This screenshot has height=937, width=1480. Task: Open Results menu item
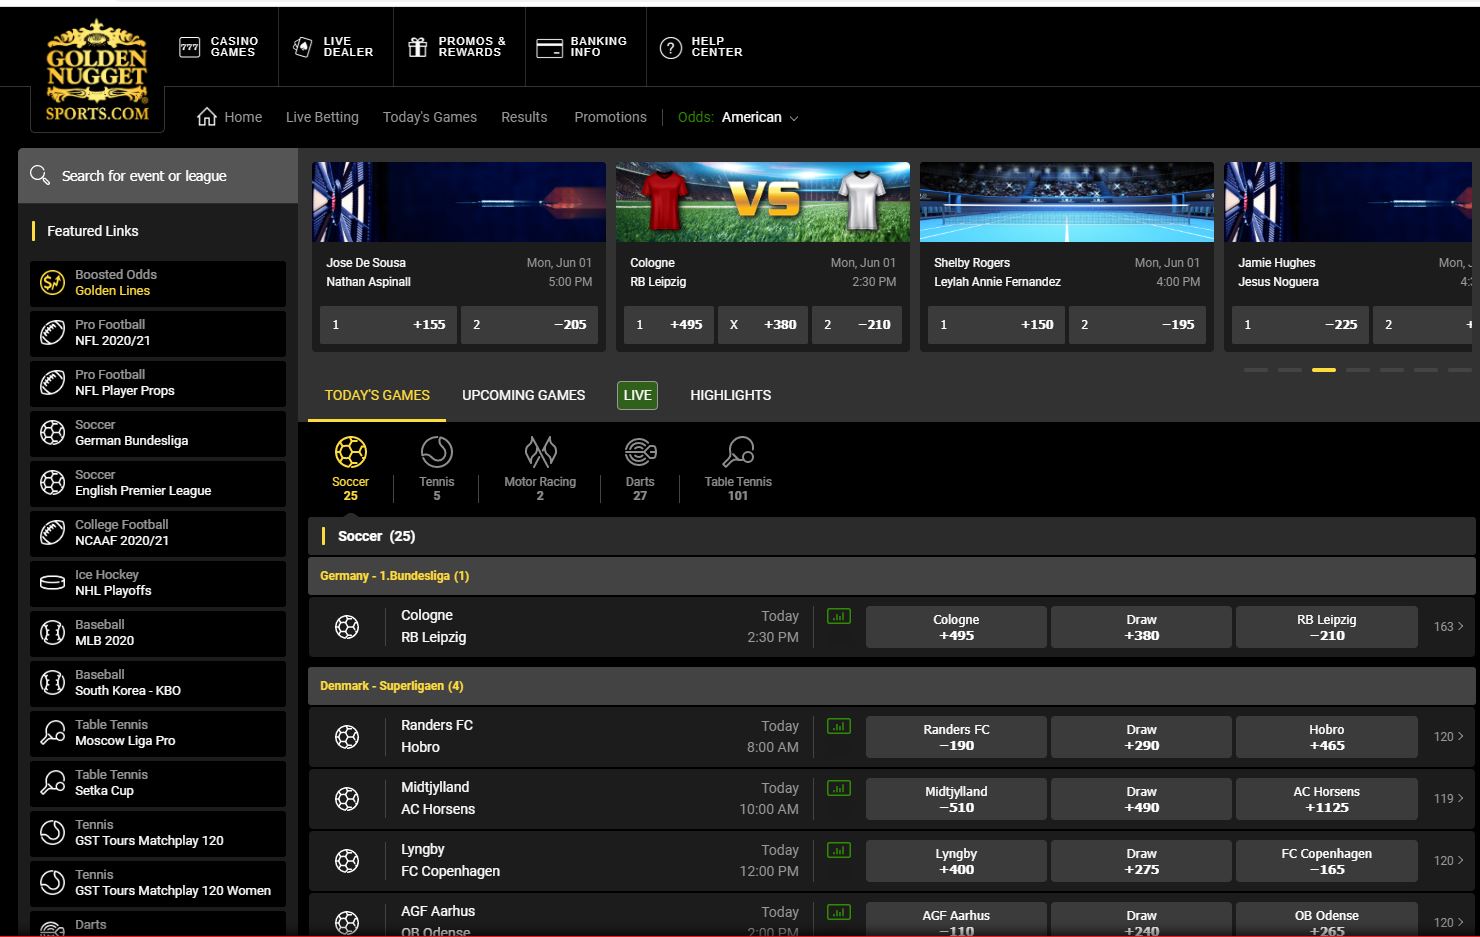524,117
